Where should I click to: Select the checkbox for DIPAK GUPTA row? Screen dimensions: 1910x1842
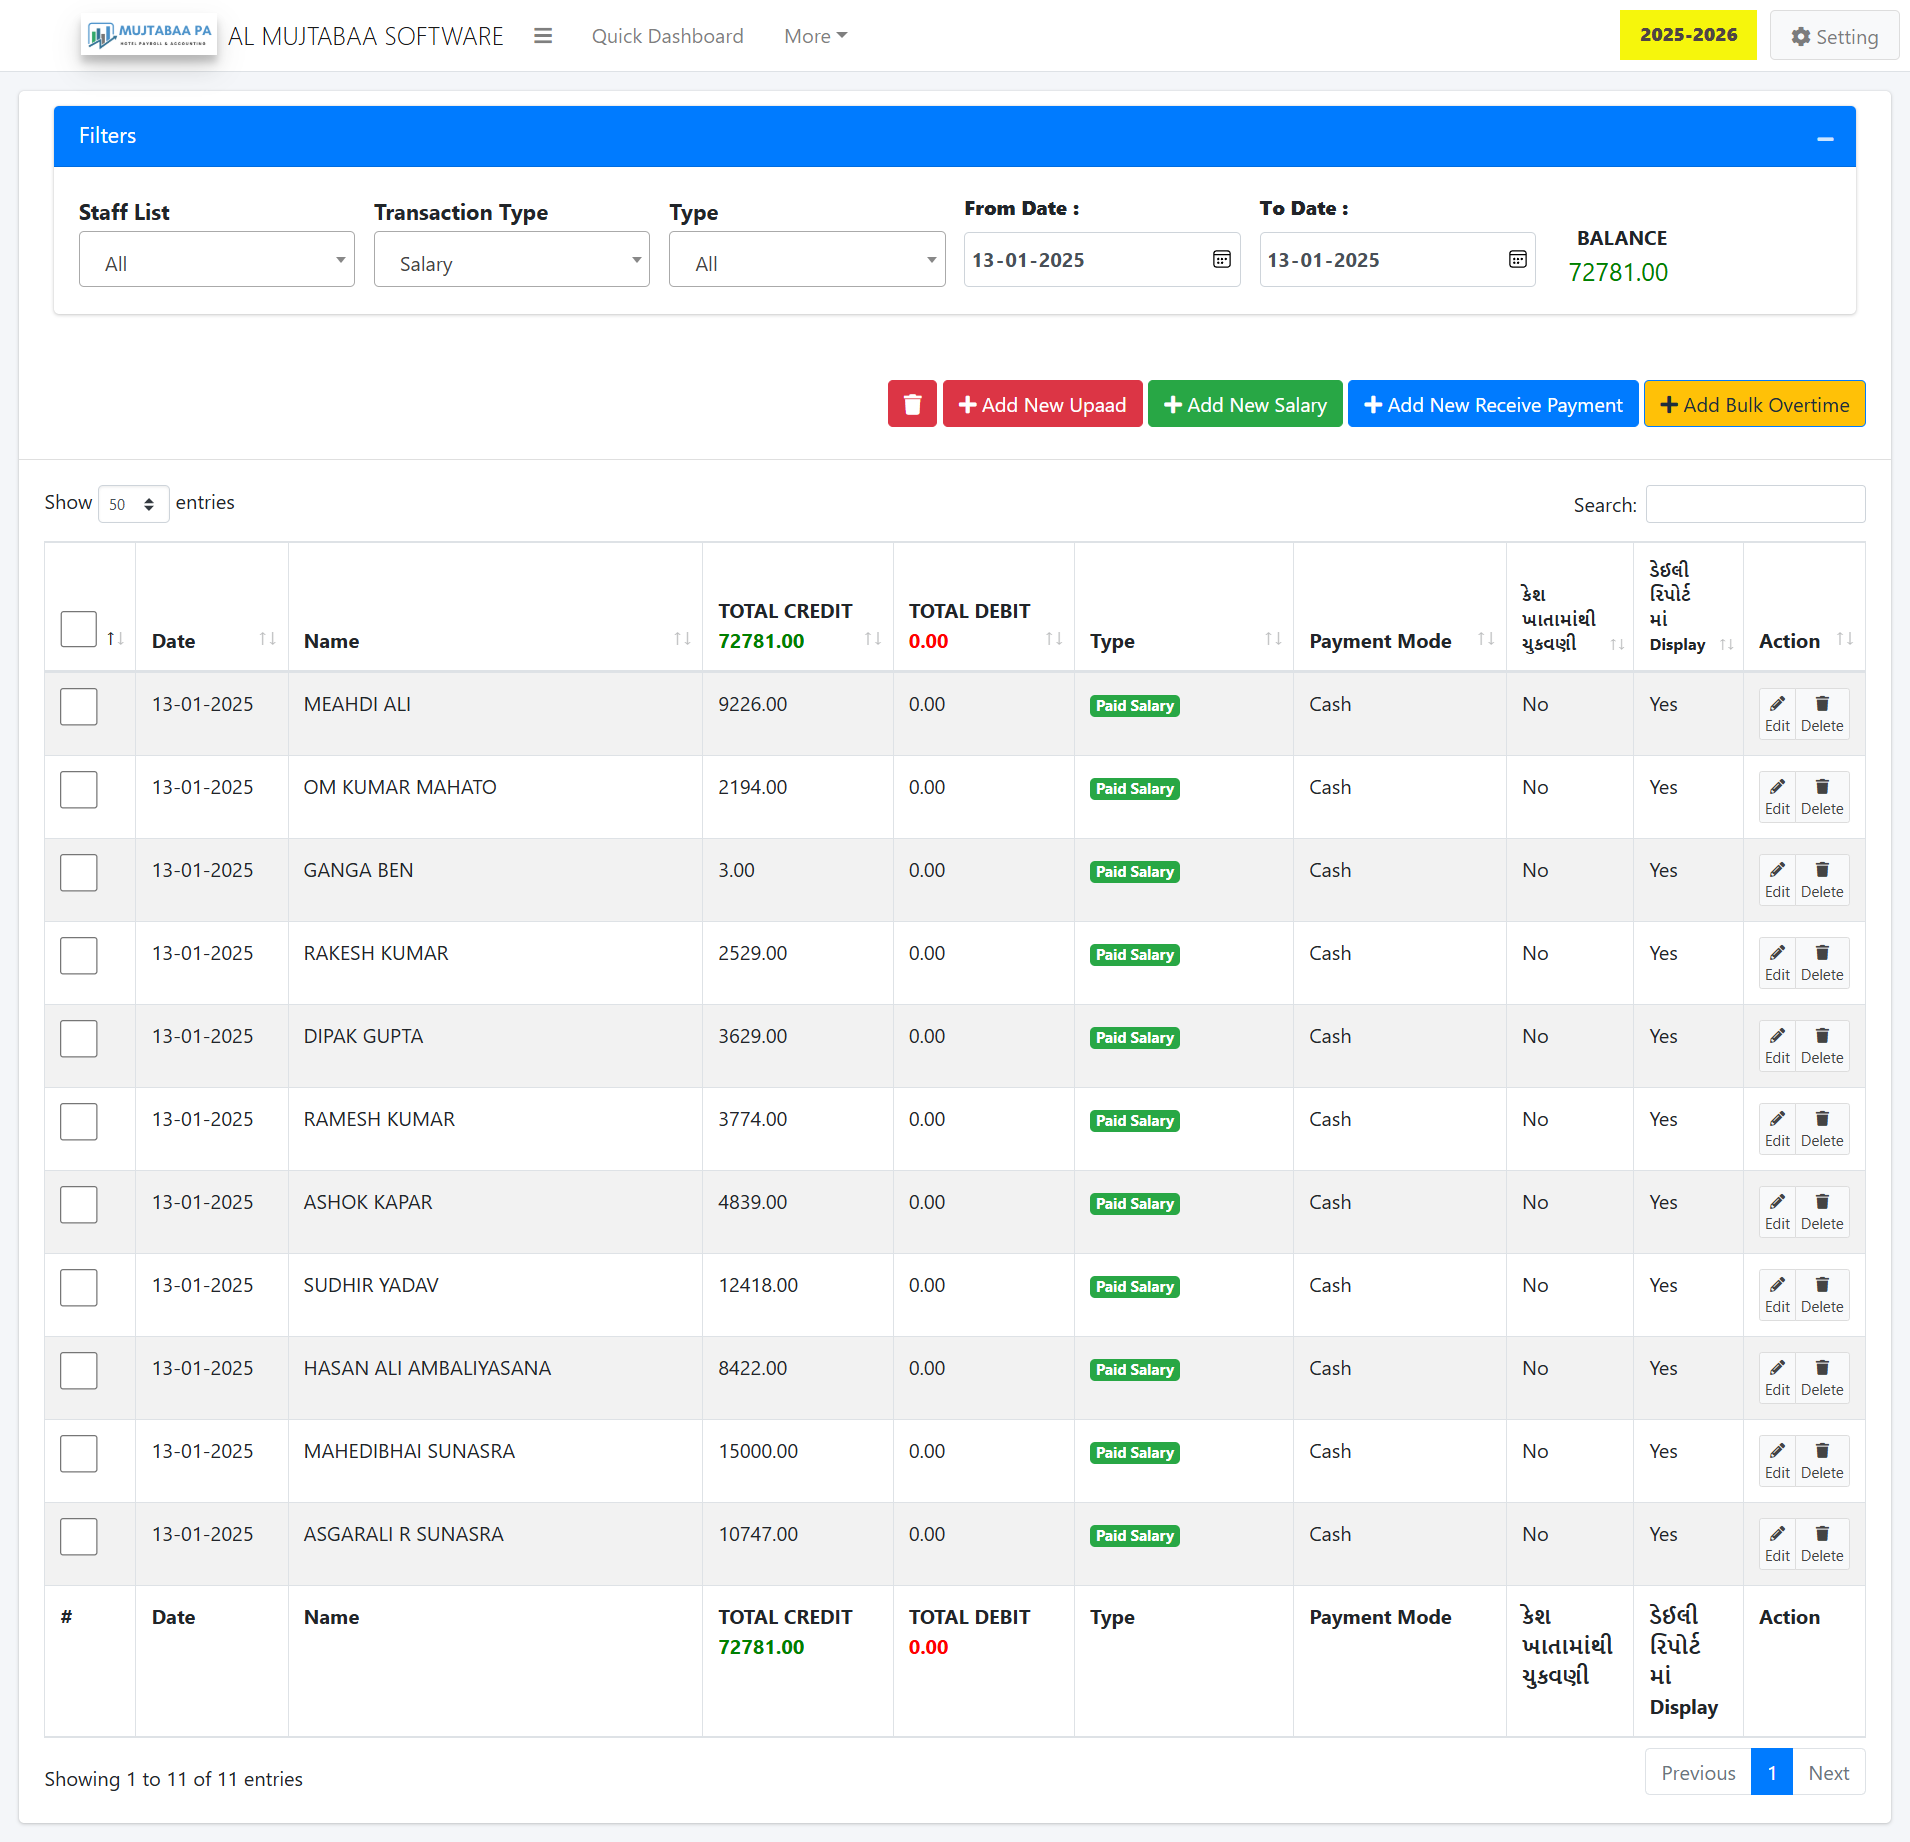[x=79, y=1038]
